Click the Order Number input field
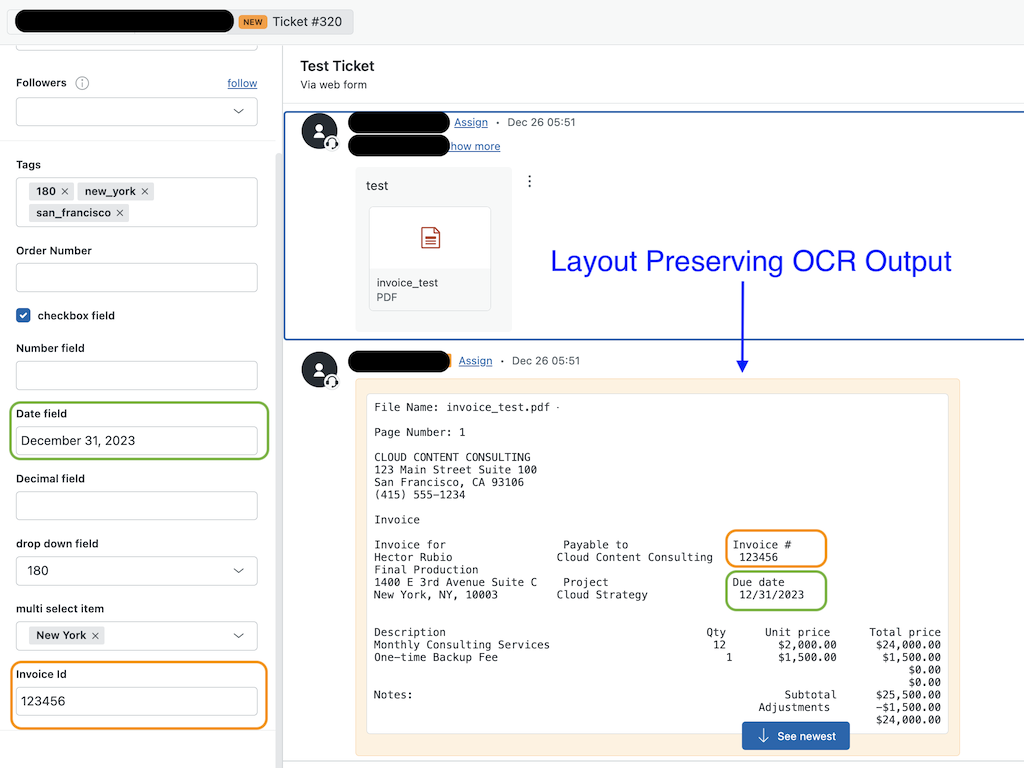 [x=137, y=278]
